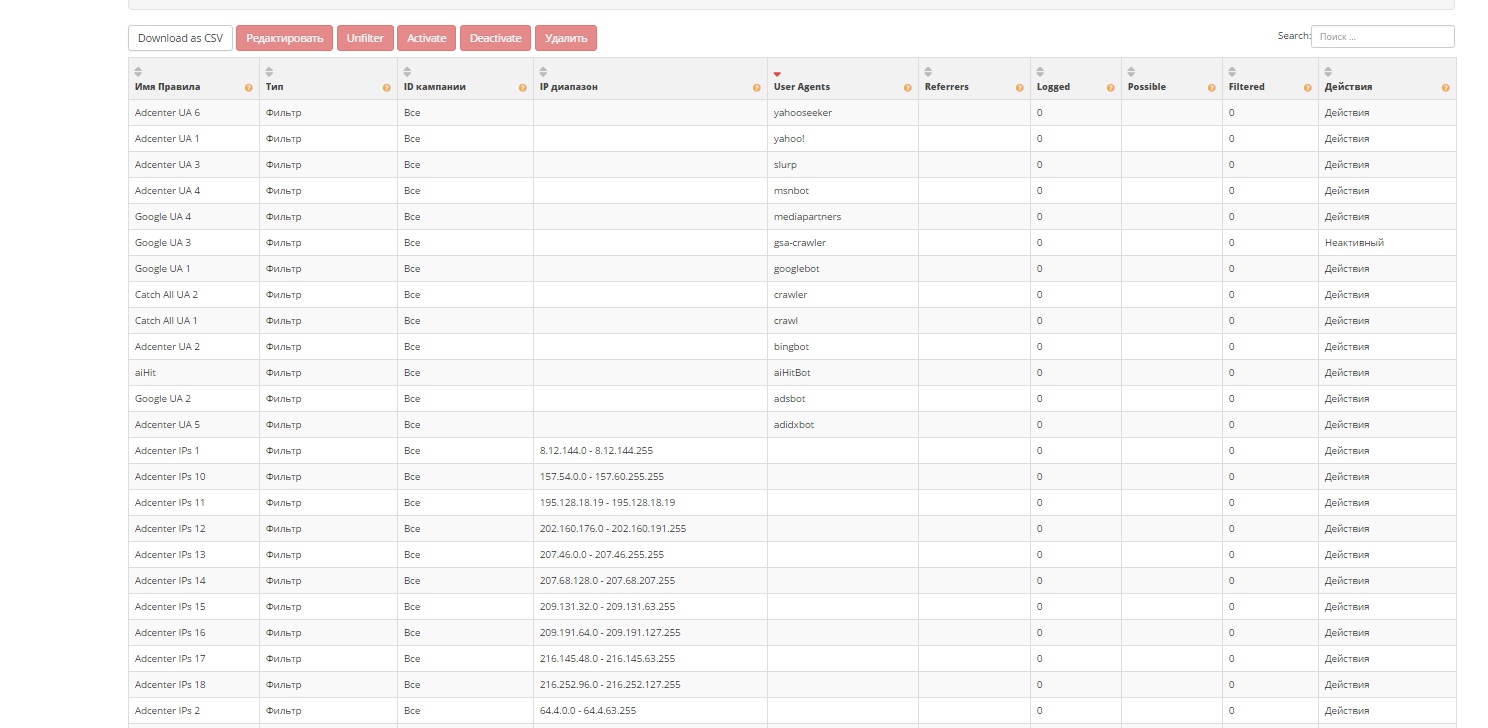The image size is (1488, 728).
Task: Select the Adcenter UA 4 rule name
Action: [x=167, y=191]
